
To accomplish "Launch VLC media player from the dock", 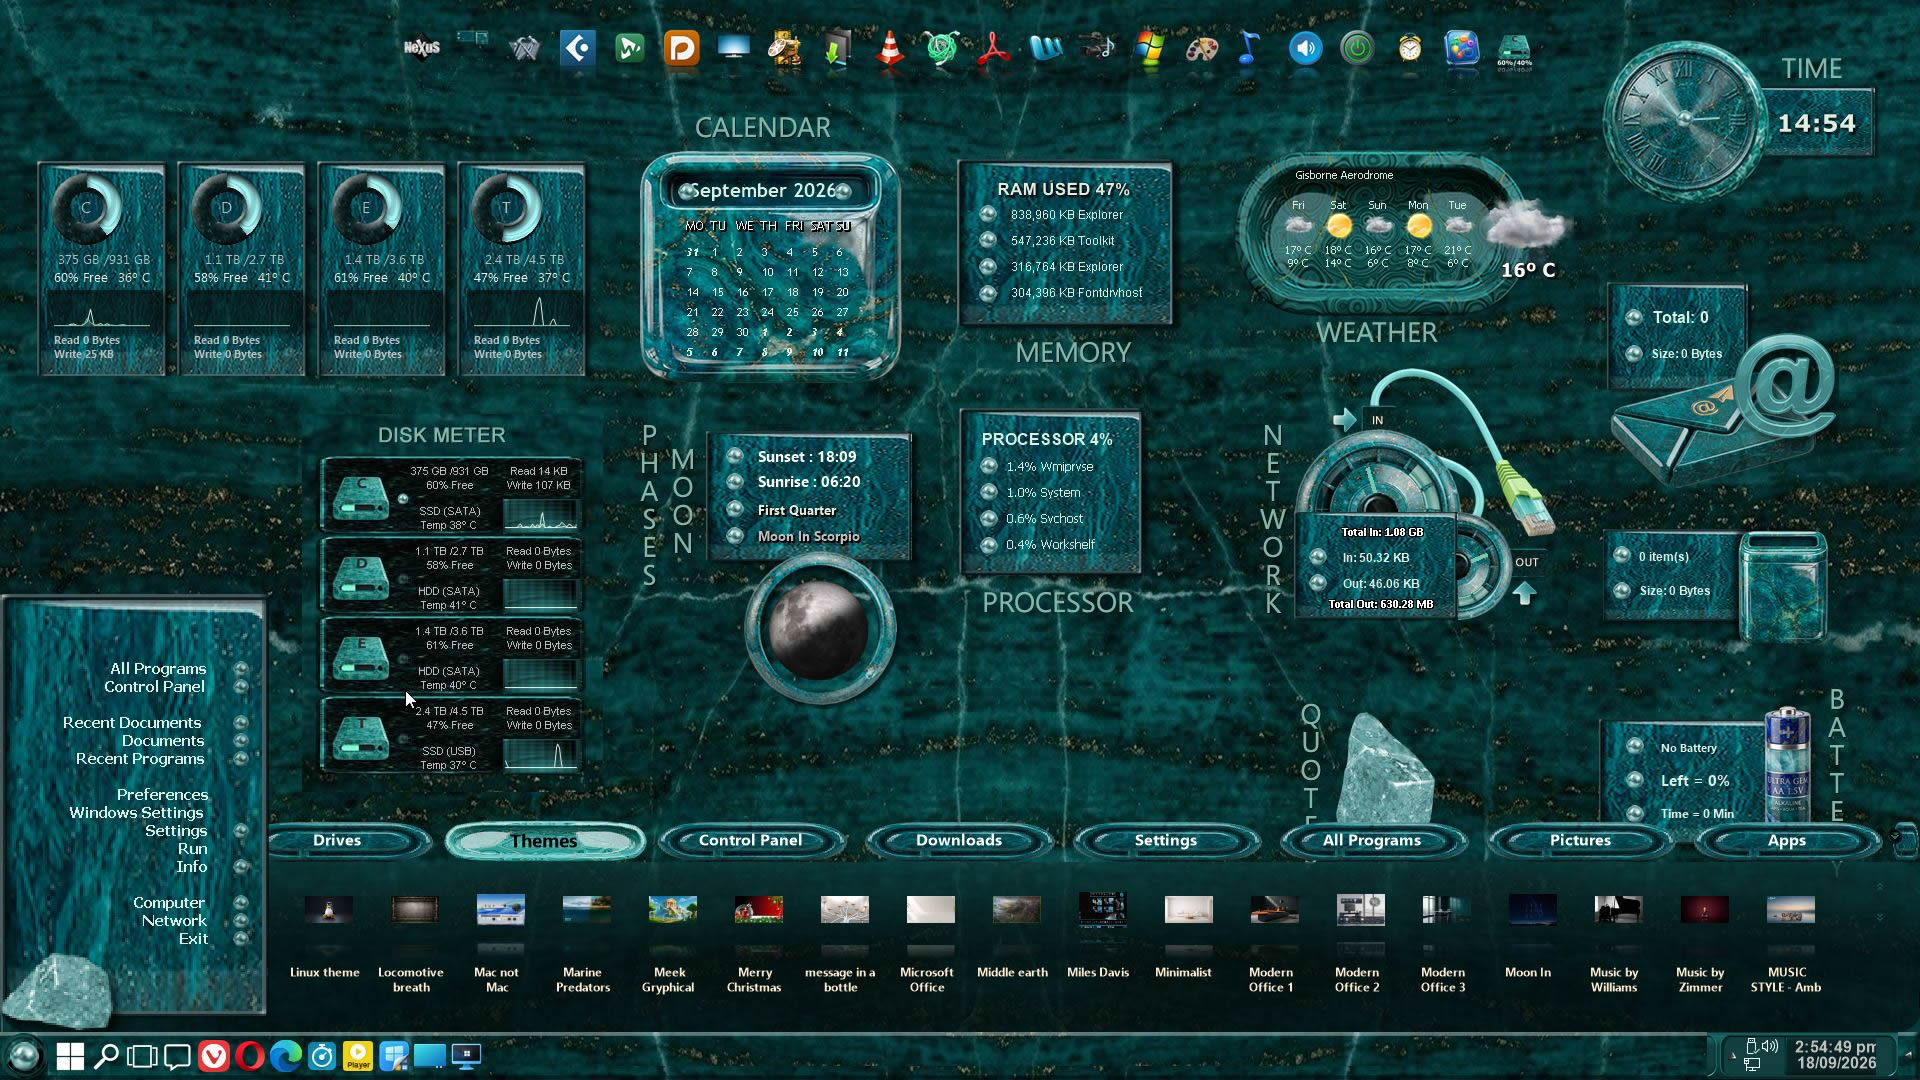I will [889, 48].
